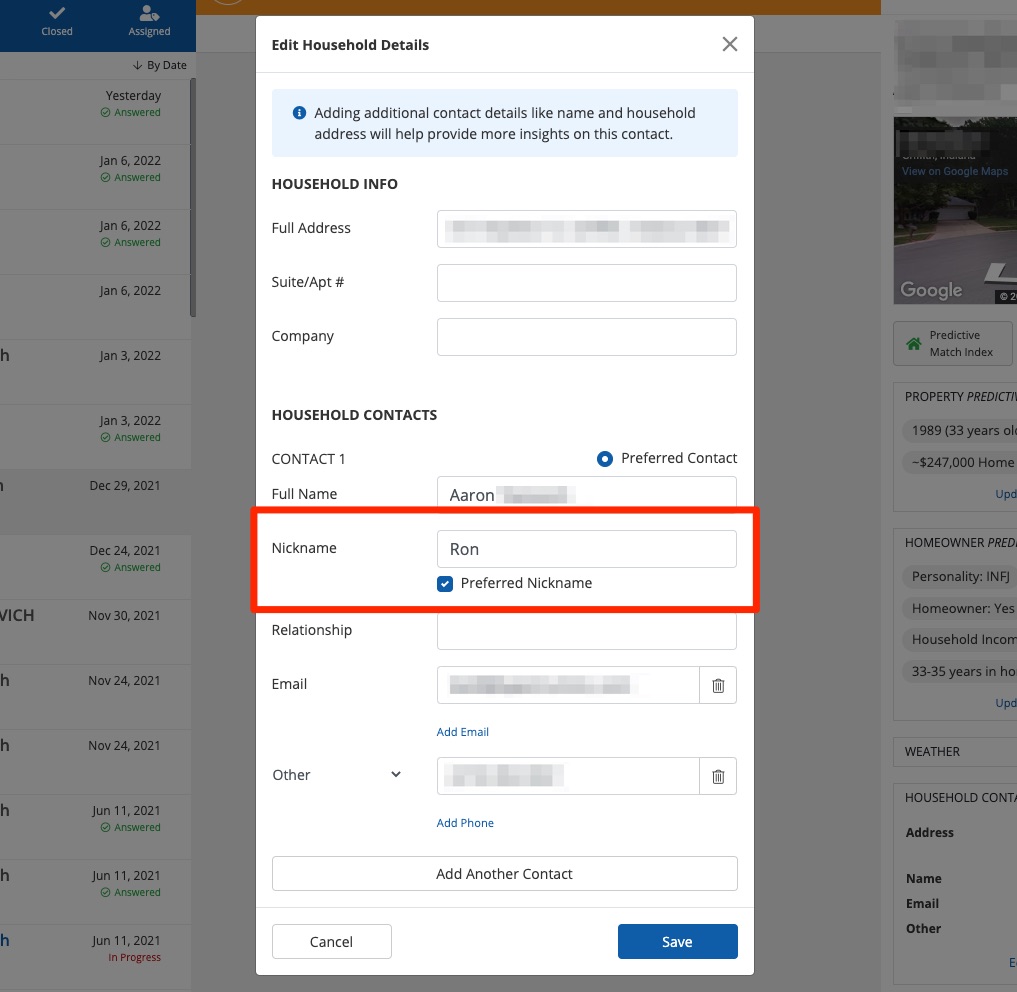The image size is (1017, 992).
Task: Sort conversations using By Date
Action: 159,65
